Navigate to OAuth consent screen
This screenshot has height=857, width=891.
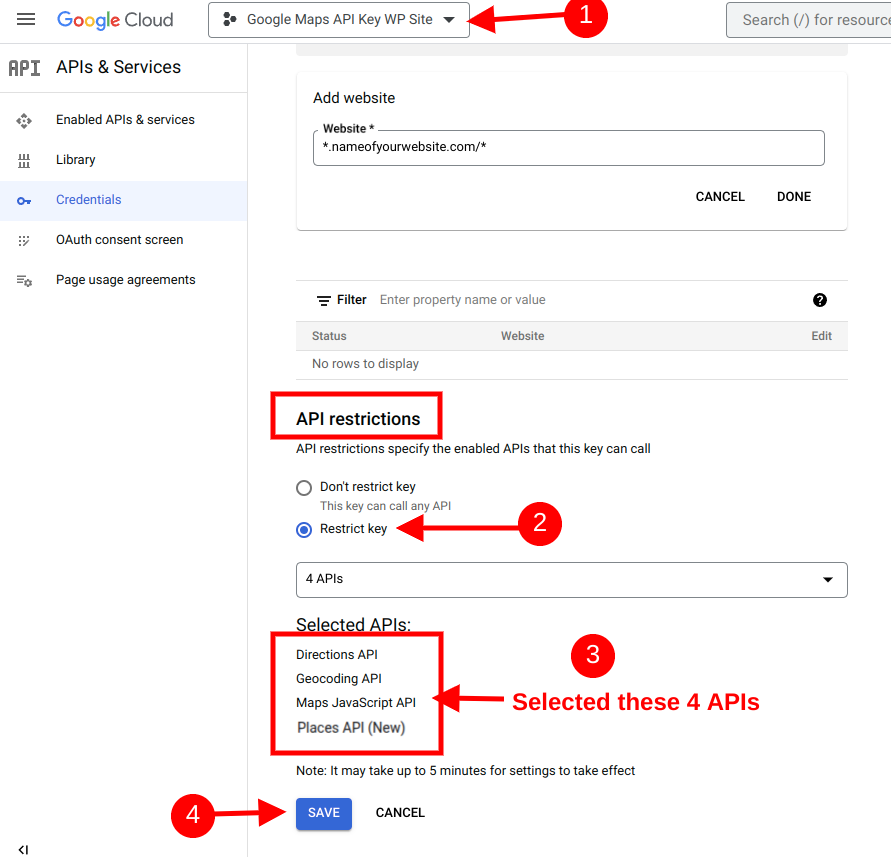118,239
